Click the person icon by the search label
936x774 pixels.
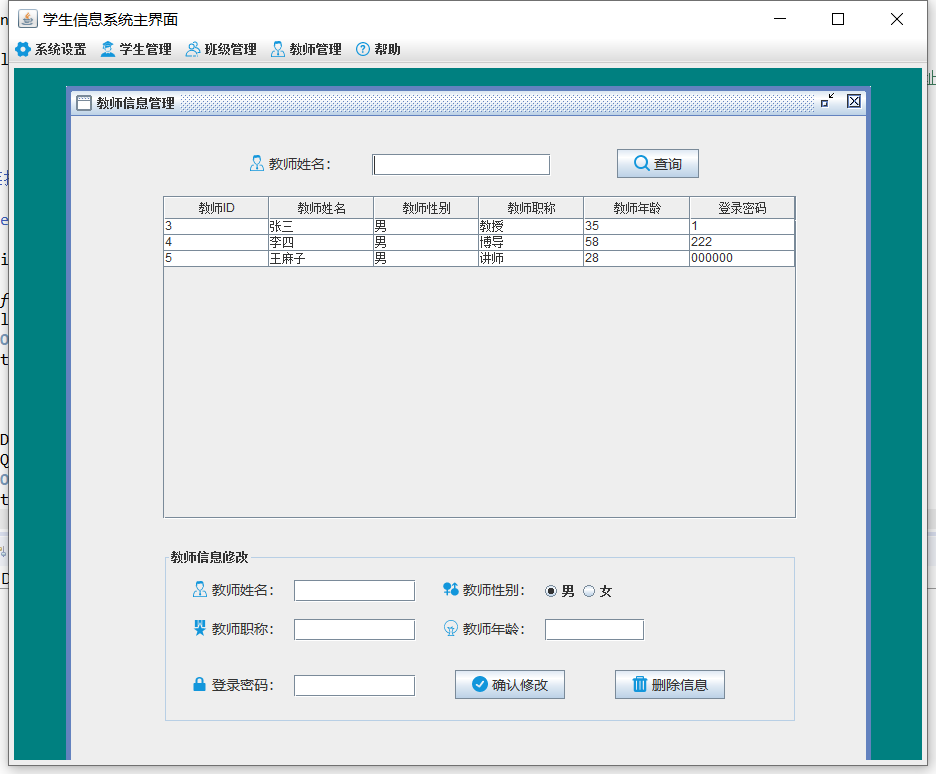coord(257,164)
